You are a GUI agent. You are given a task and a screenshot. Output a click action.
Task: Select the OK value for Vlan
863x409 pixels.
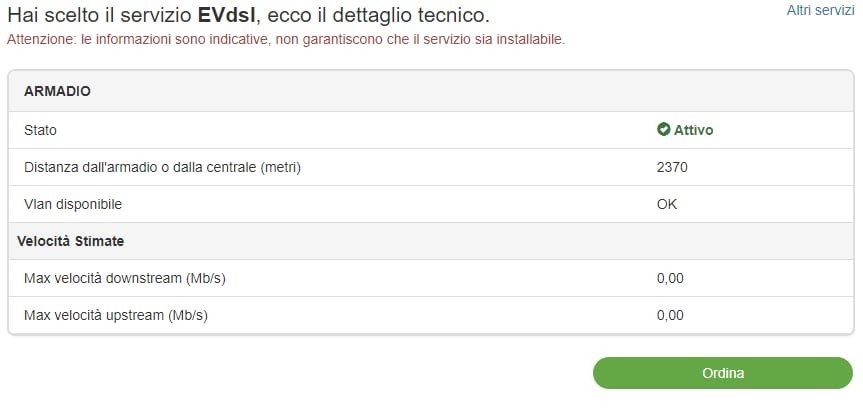pos(667,204)
